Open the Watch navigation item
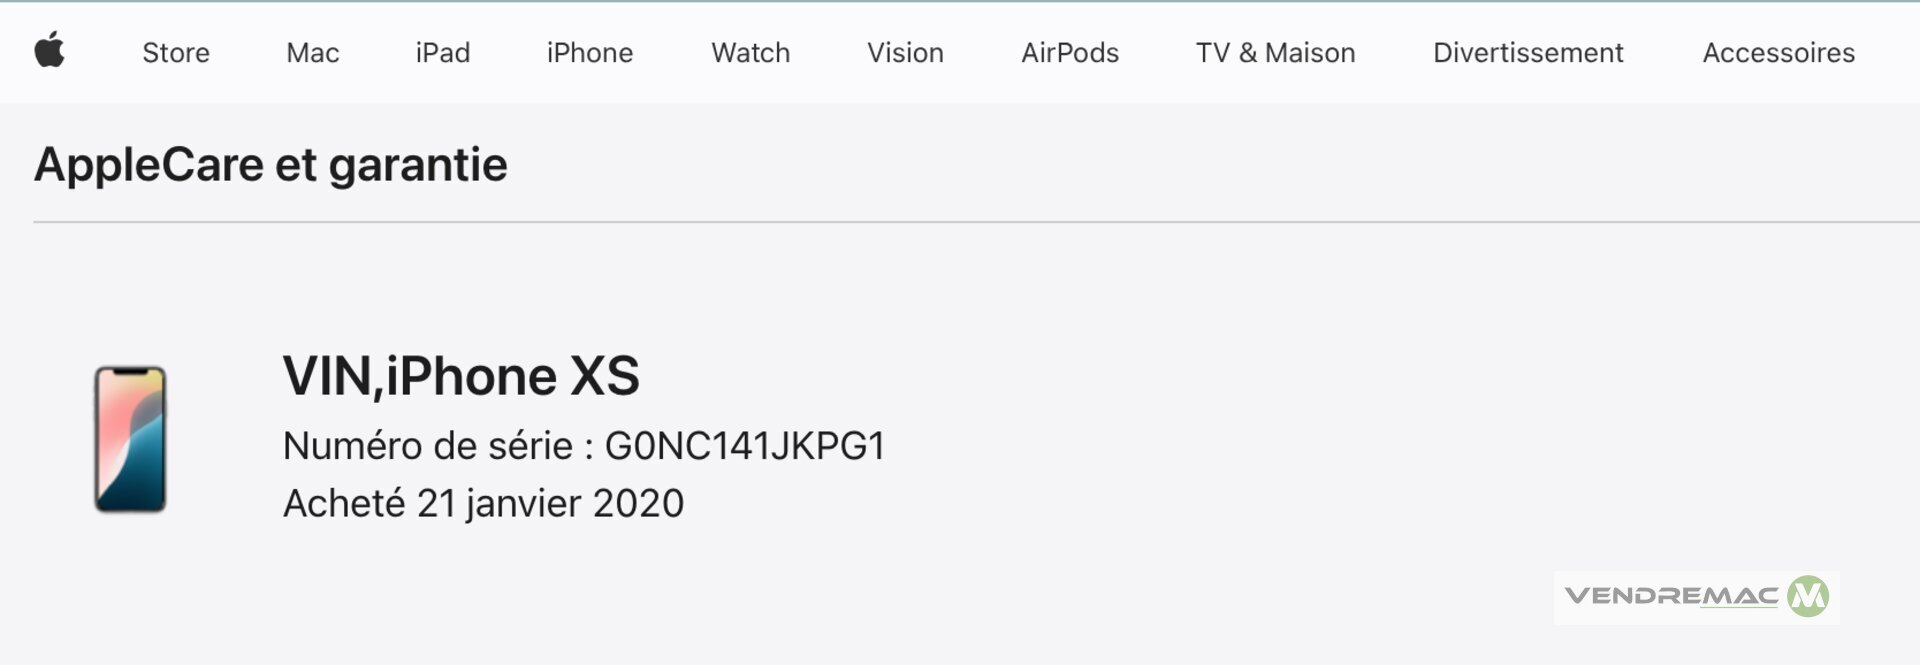Viewport: 1920px width, 665px height. pyautogui.click(x=751, y=53)
